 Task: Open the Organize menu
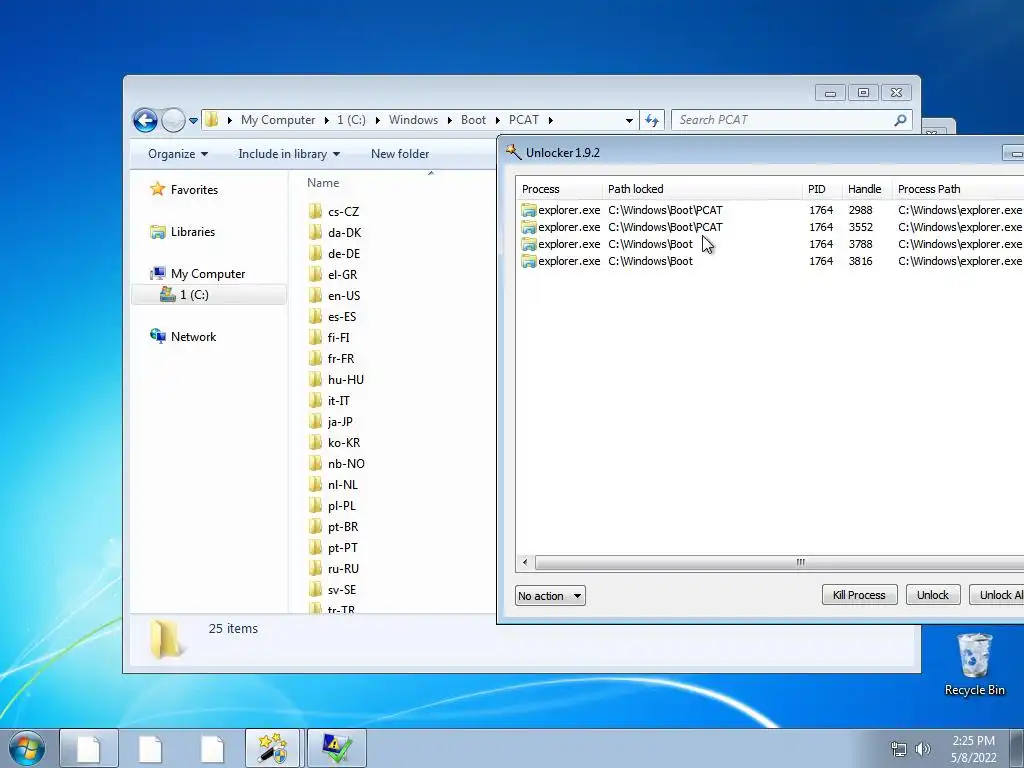pos(178,154)
